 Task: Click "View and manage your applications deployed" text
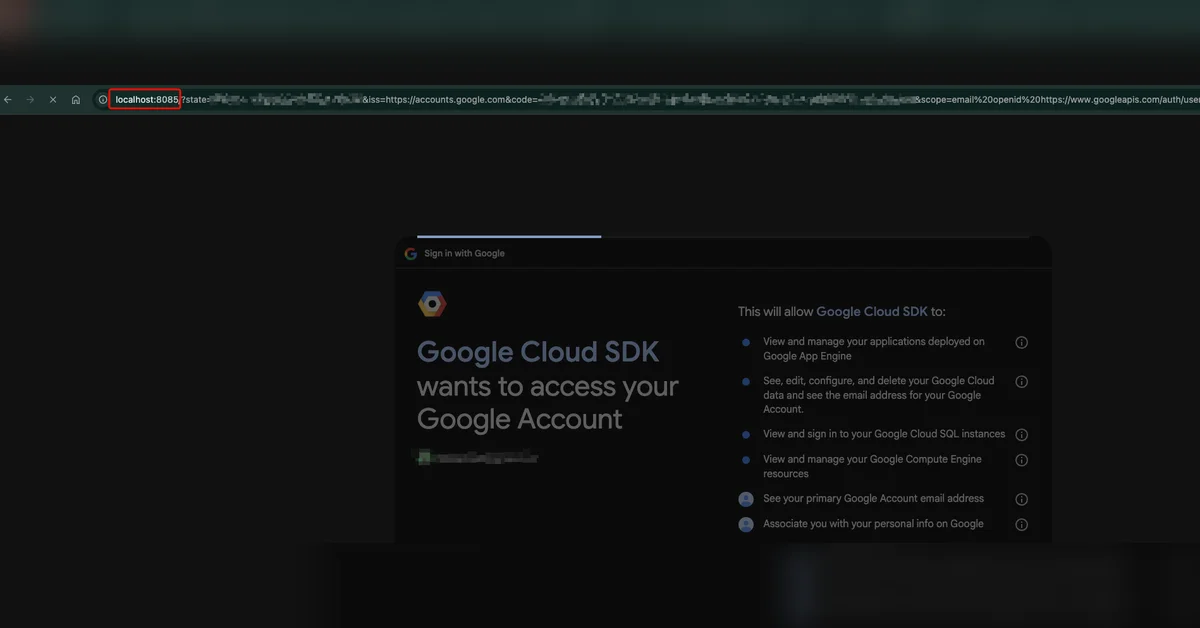point(873,349)
